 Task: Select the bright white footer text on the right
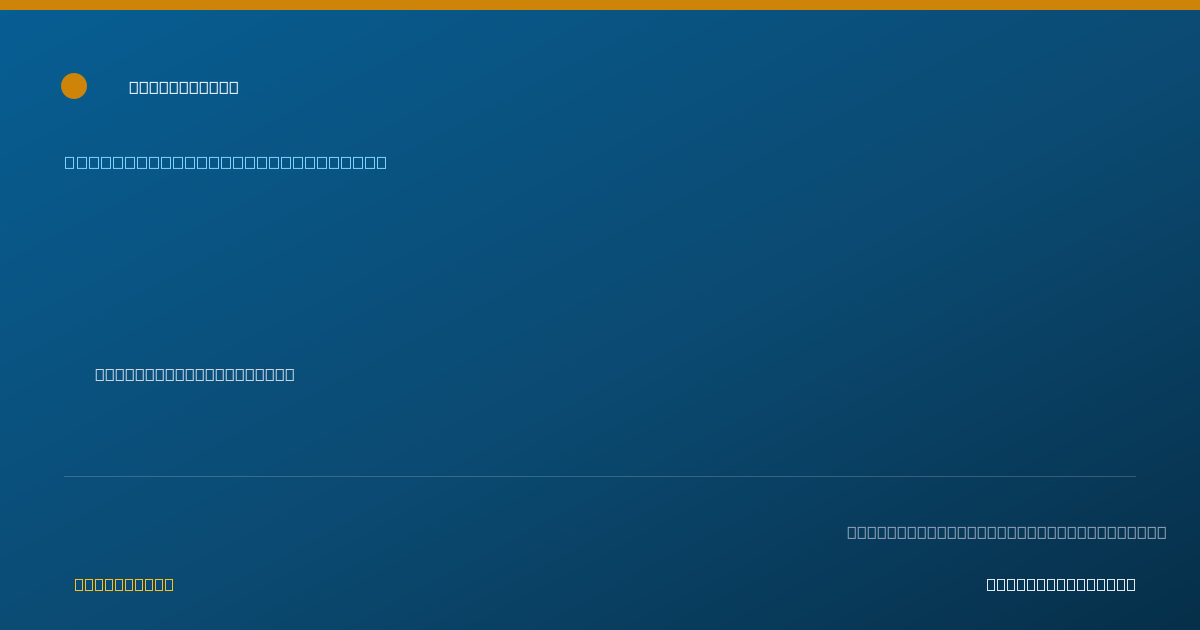coord(1061,584)
